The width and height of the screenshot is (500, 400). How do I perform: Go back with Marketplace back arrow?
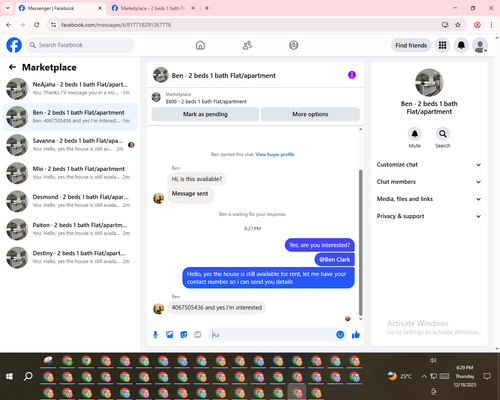12,67
